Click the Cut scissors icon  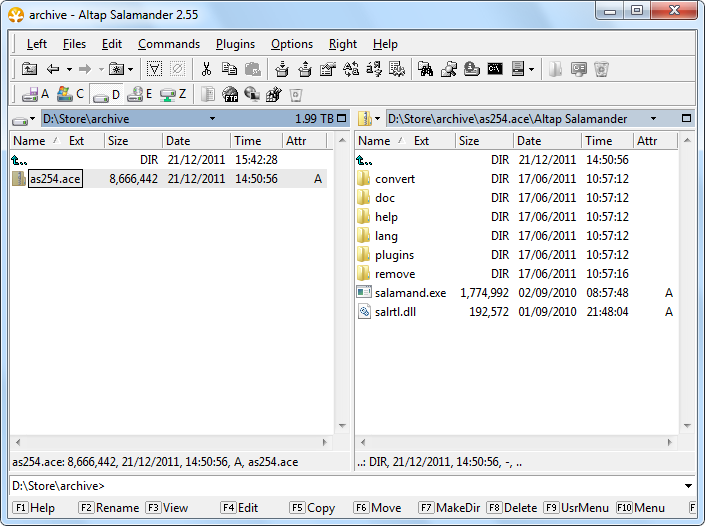click(206, 69)
